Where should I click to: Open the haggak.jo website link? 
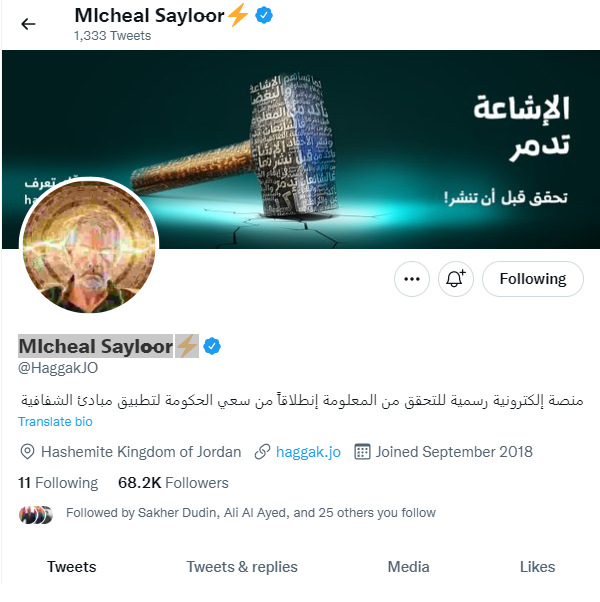click(308, 452)
